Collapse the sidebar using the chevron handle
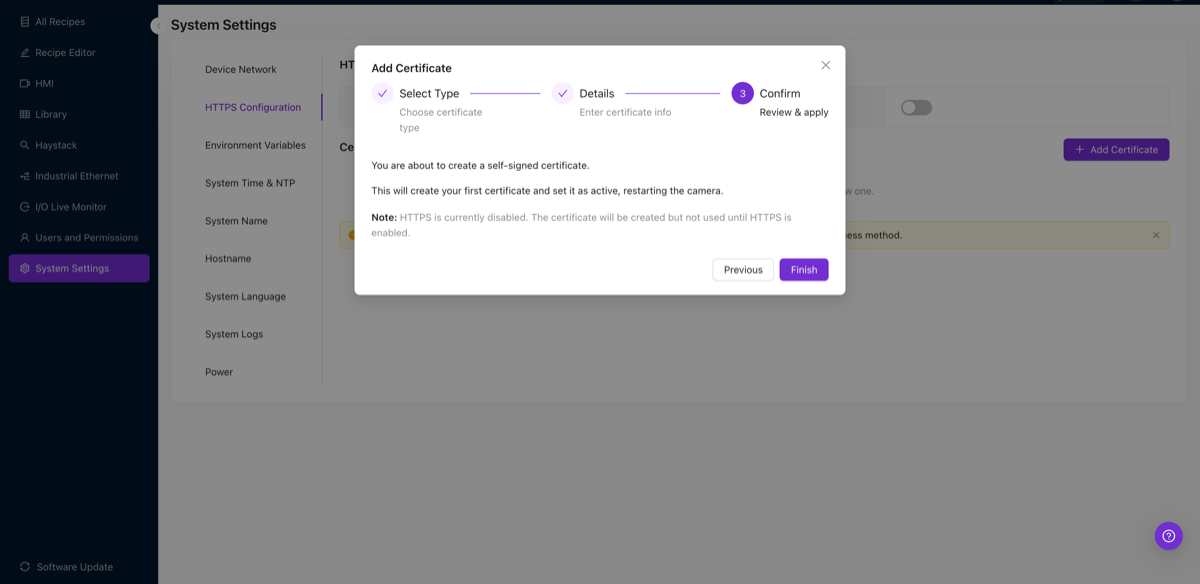 [158, 25]
